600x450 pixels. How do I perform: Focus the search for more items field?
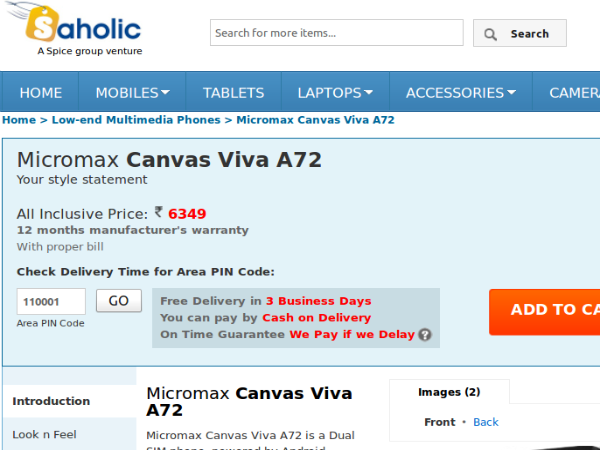pos(336,33)
